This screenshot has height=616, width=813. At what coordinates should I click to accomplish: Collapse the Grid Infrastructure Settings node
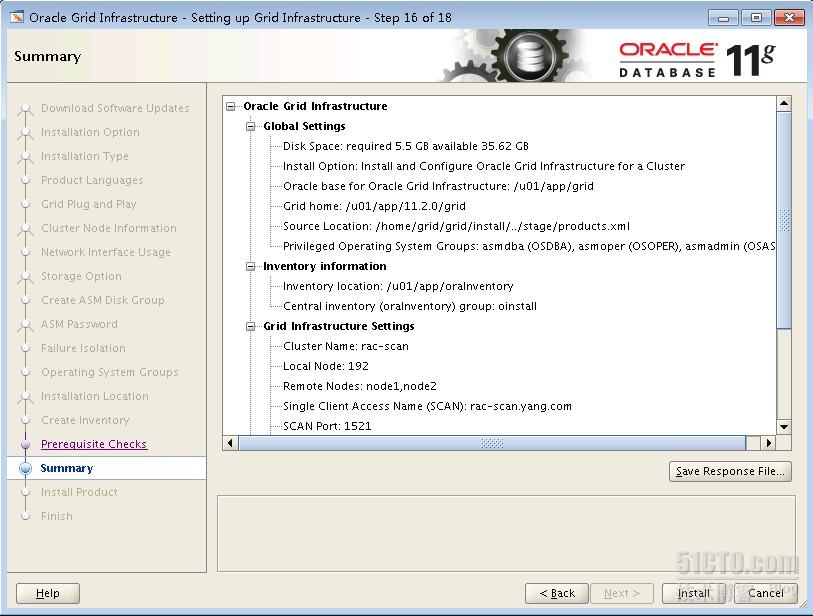click(250, 326)
